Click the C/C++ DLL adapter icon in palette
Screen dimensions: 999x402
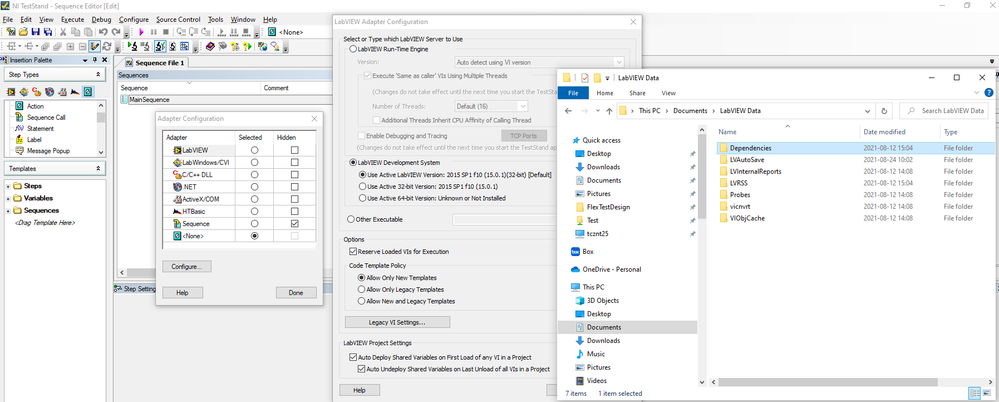[x=36, y=92]
